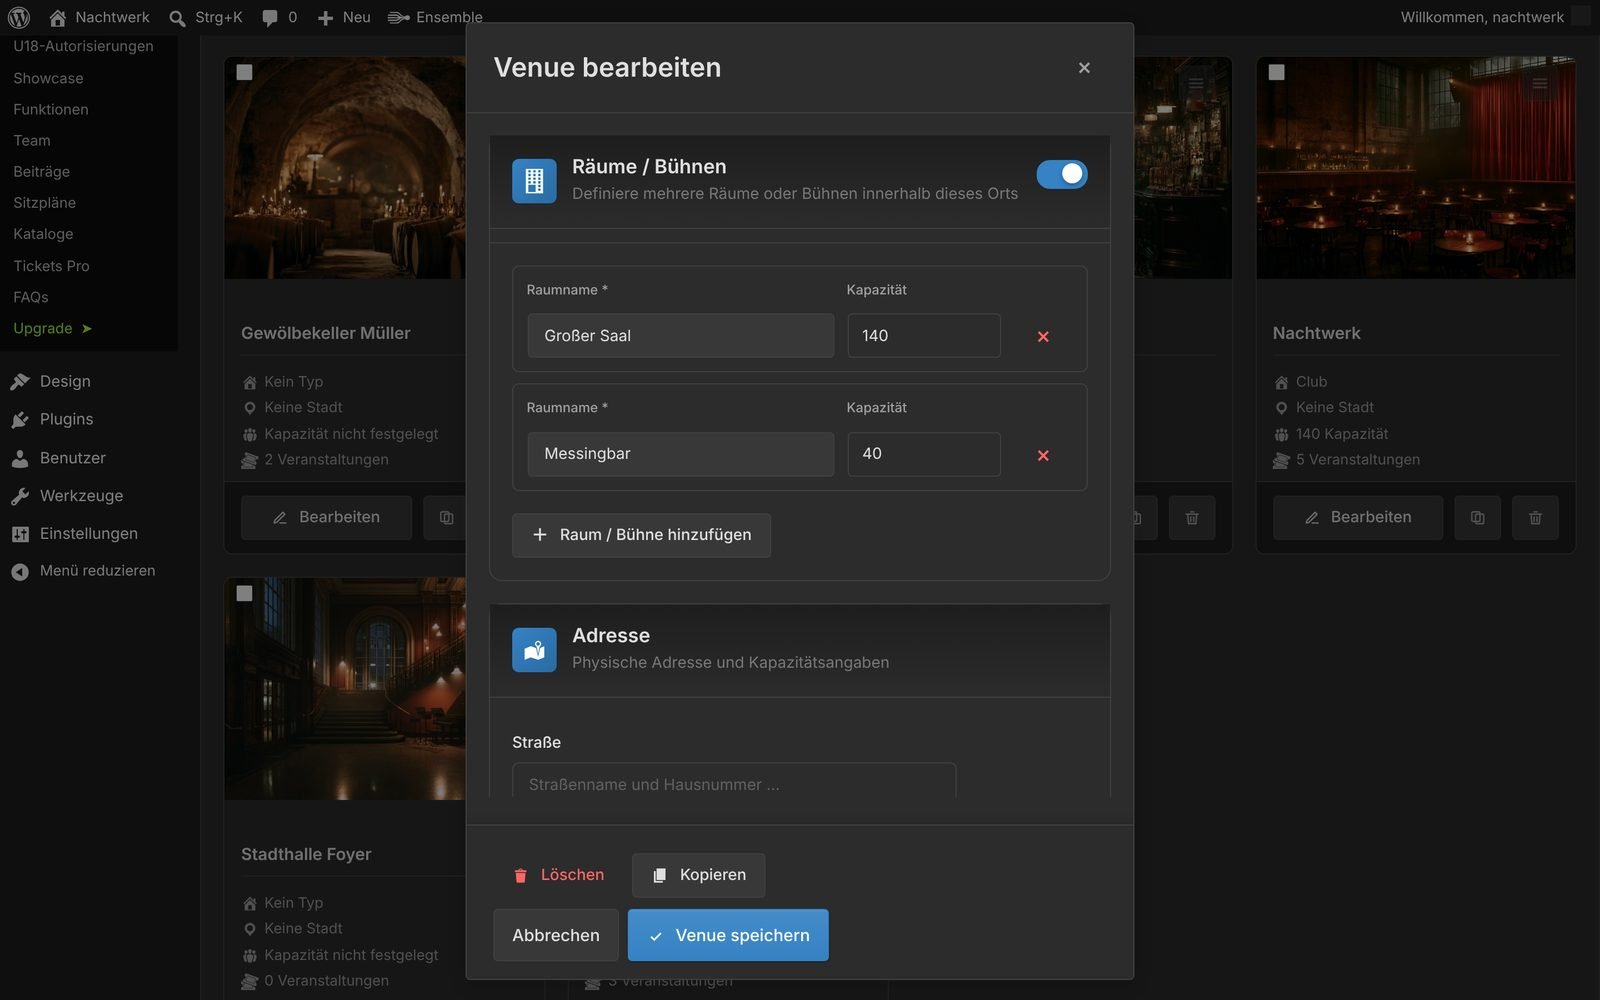Select the Stadthalle Foyer card checkbox
Screen dimensions: 1600x1000
click(244, 593)
